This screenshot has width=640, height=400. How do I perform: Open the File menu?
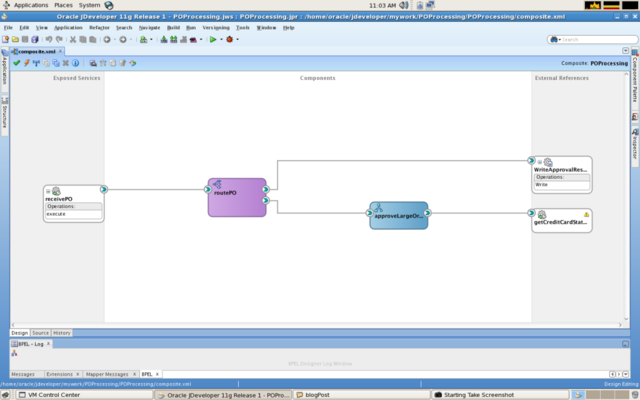pyautogui.click(x=8, y=28)
